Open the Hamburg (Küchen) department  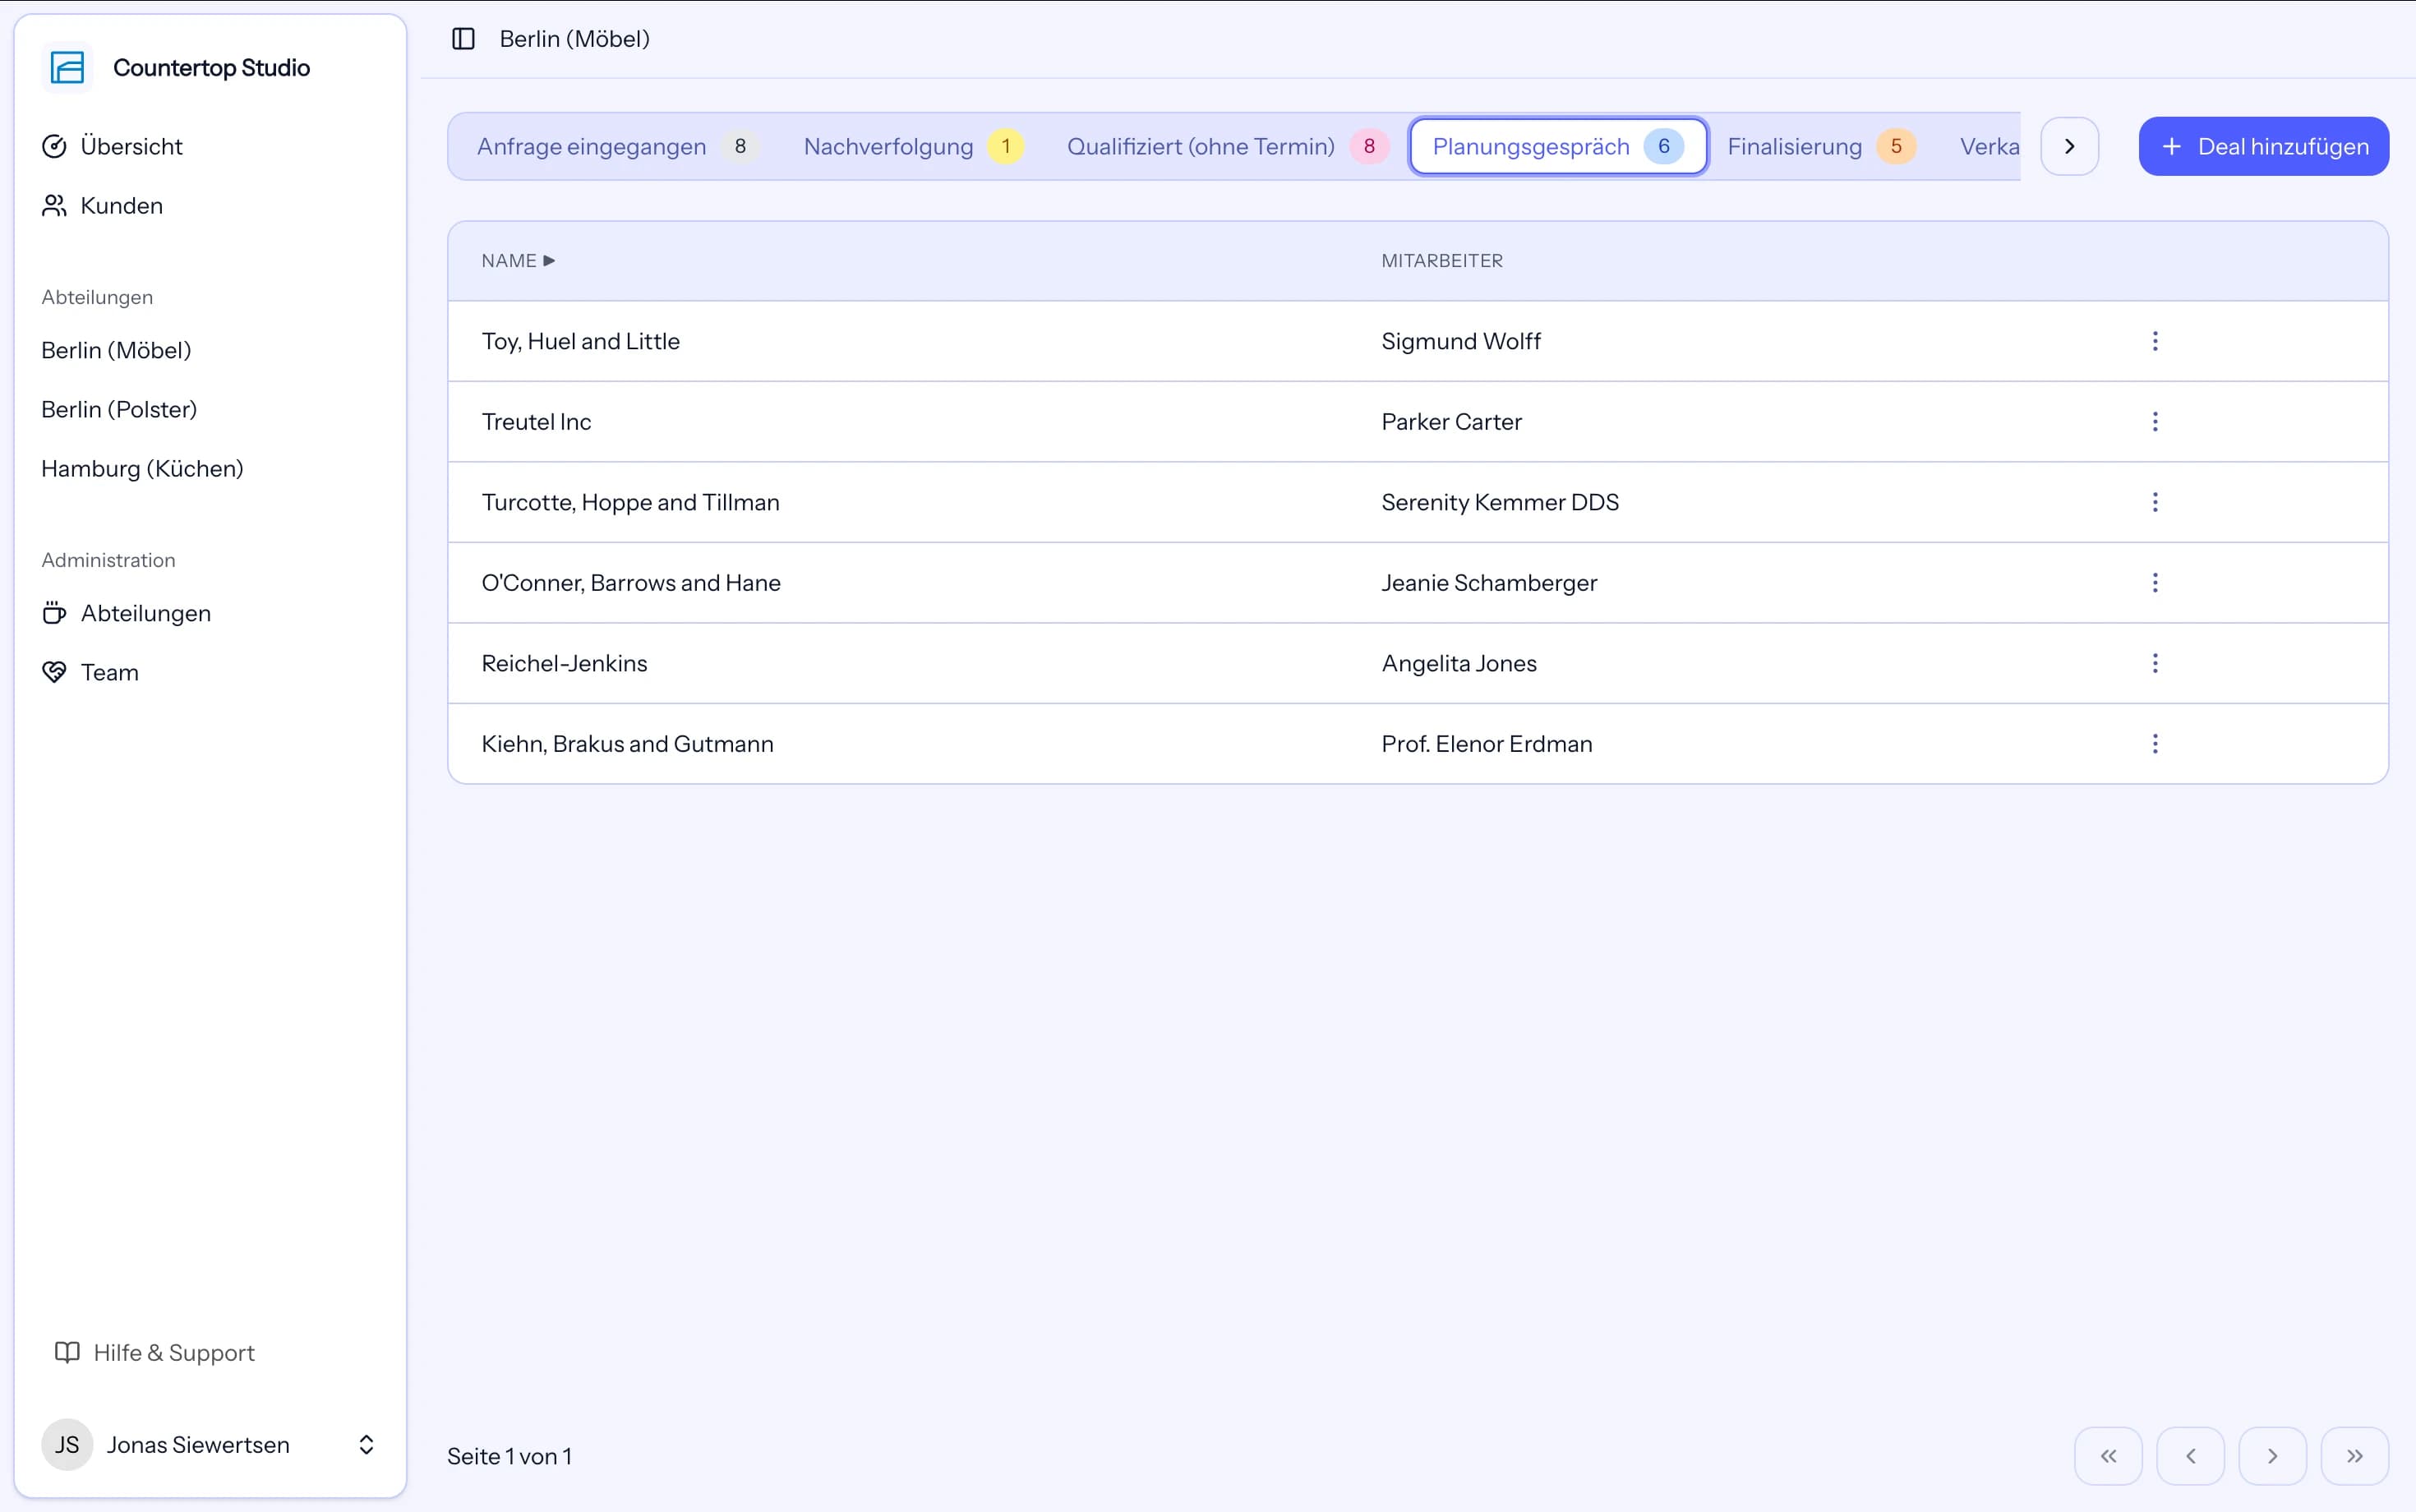[x=142, y=468]
